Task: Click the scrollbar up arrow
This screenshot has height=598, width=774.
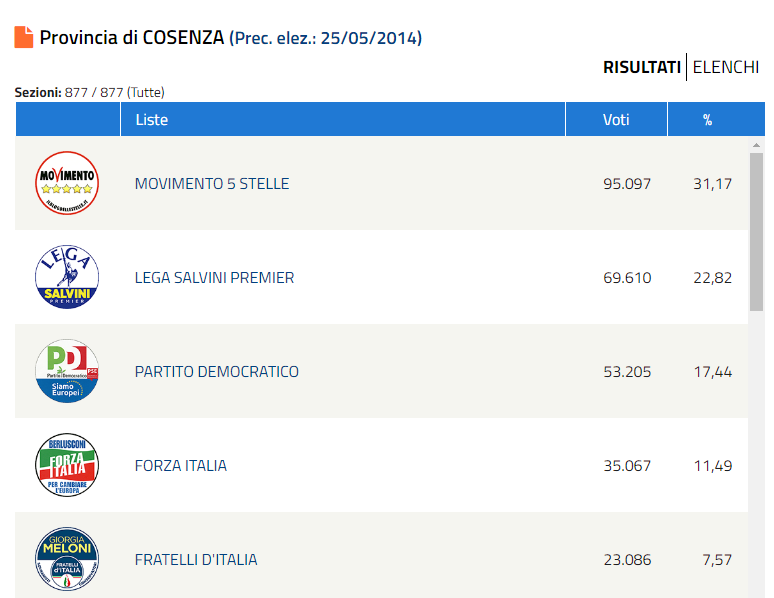Action: pos(756,145)
